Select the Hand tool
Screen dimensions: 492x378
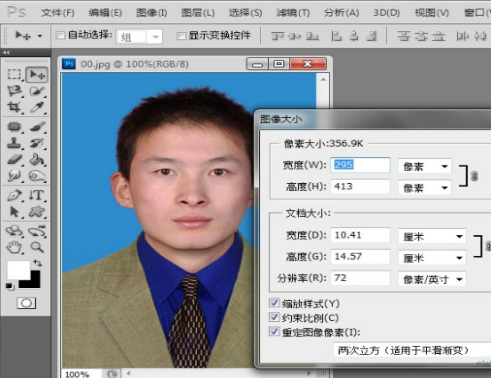14,247
